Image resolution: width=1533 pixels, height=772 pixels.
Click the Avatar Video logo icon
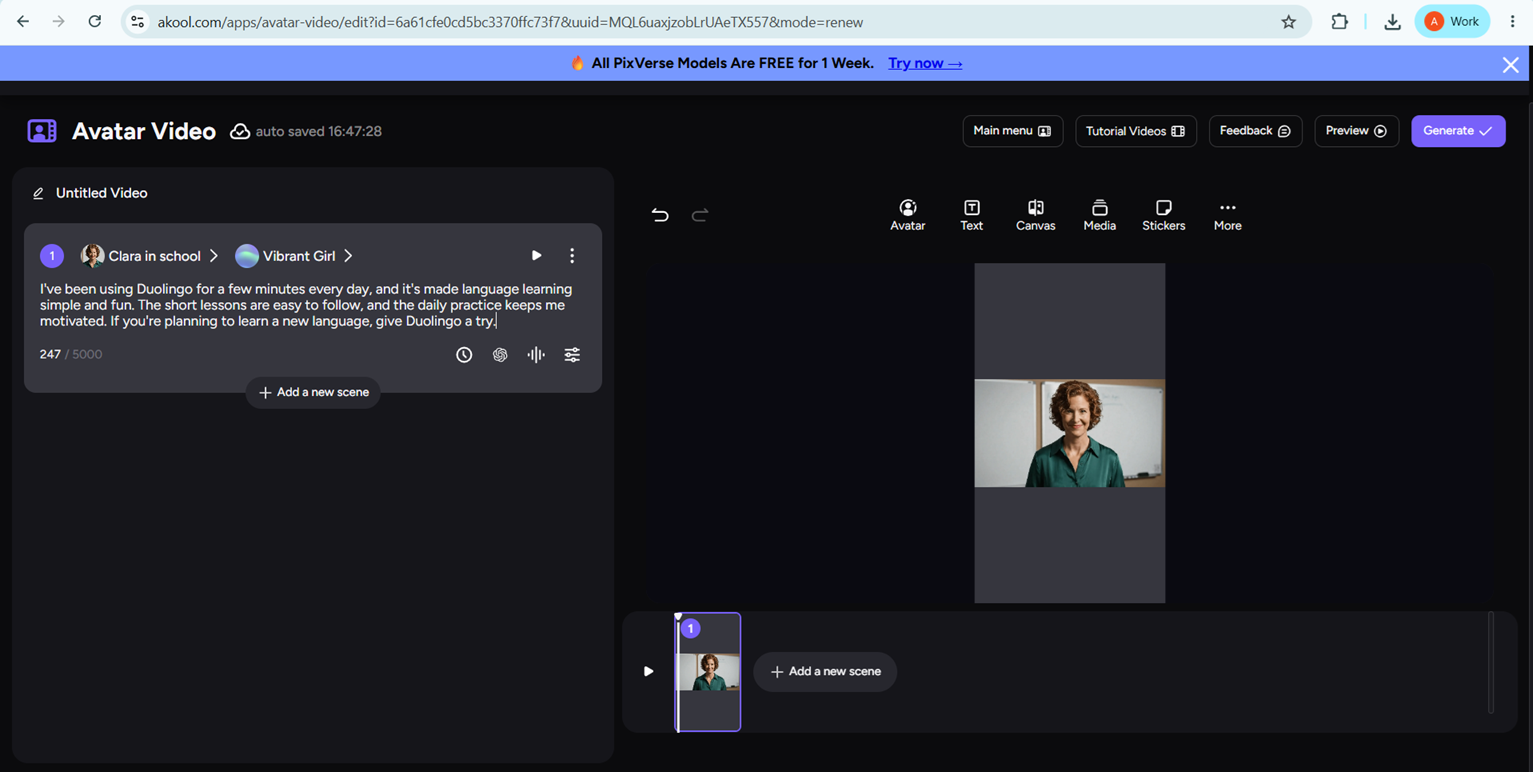[x=42, y=131]
